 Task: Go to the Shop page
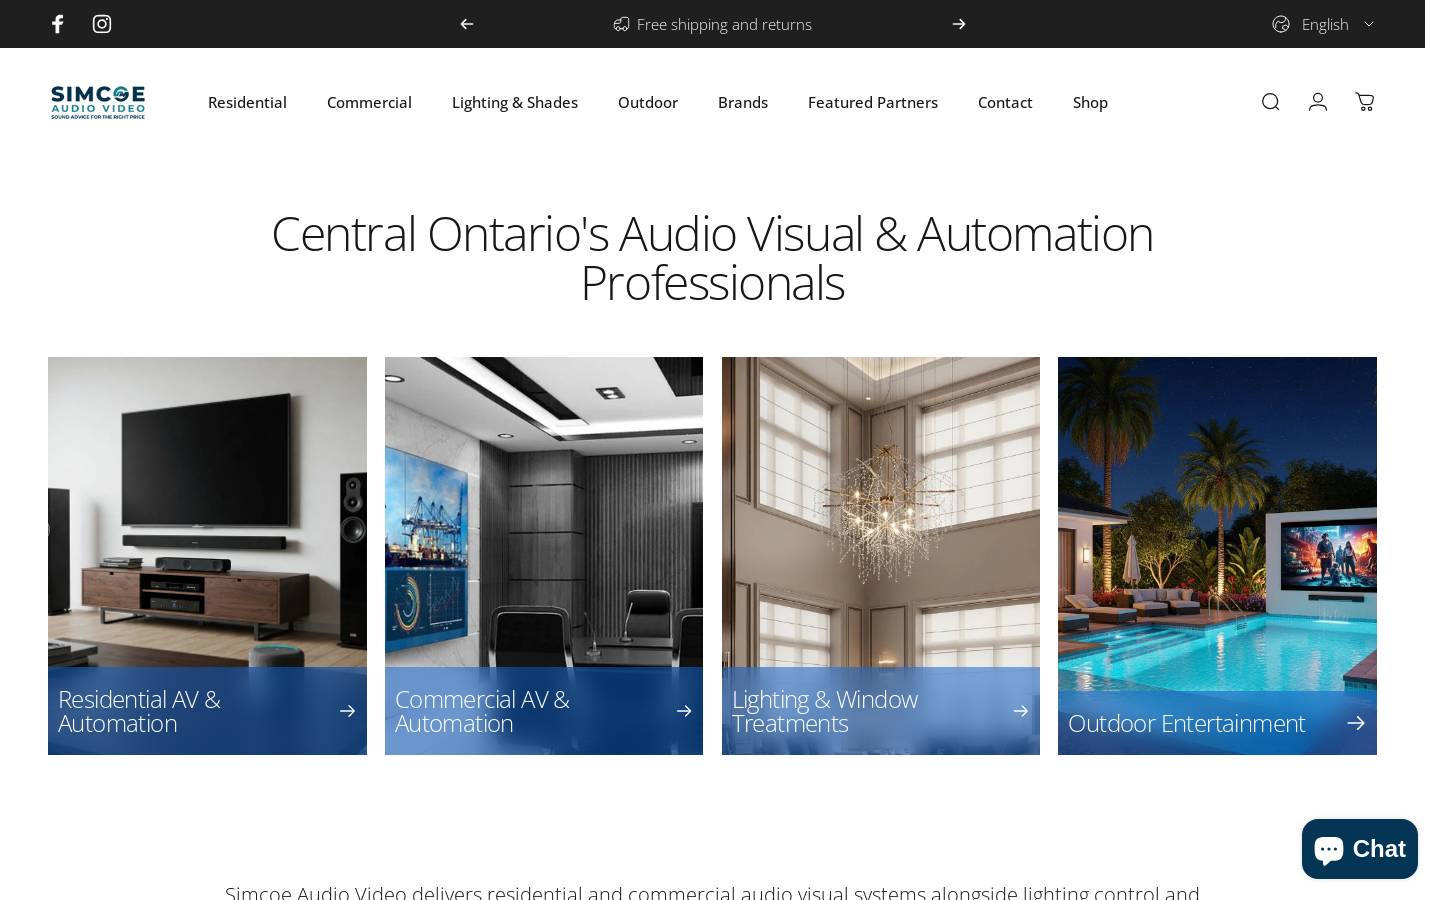click(1090, 102)
